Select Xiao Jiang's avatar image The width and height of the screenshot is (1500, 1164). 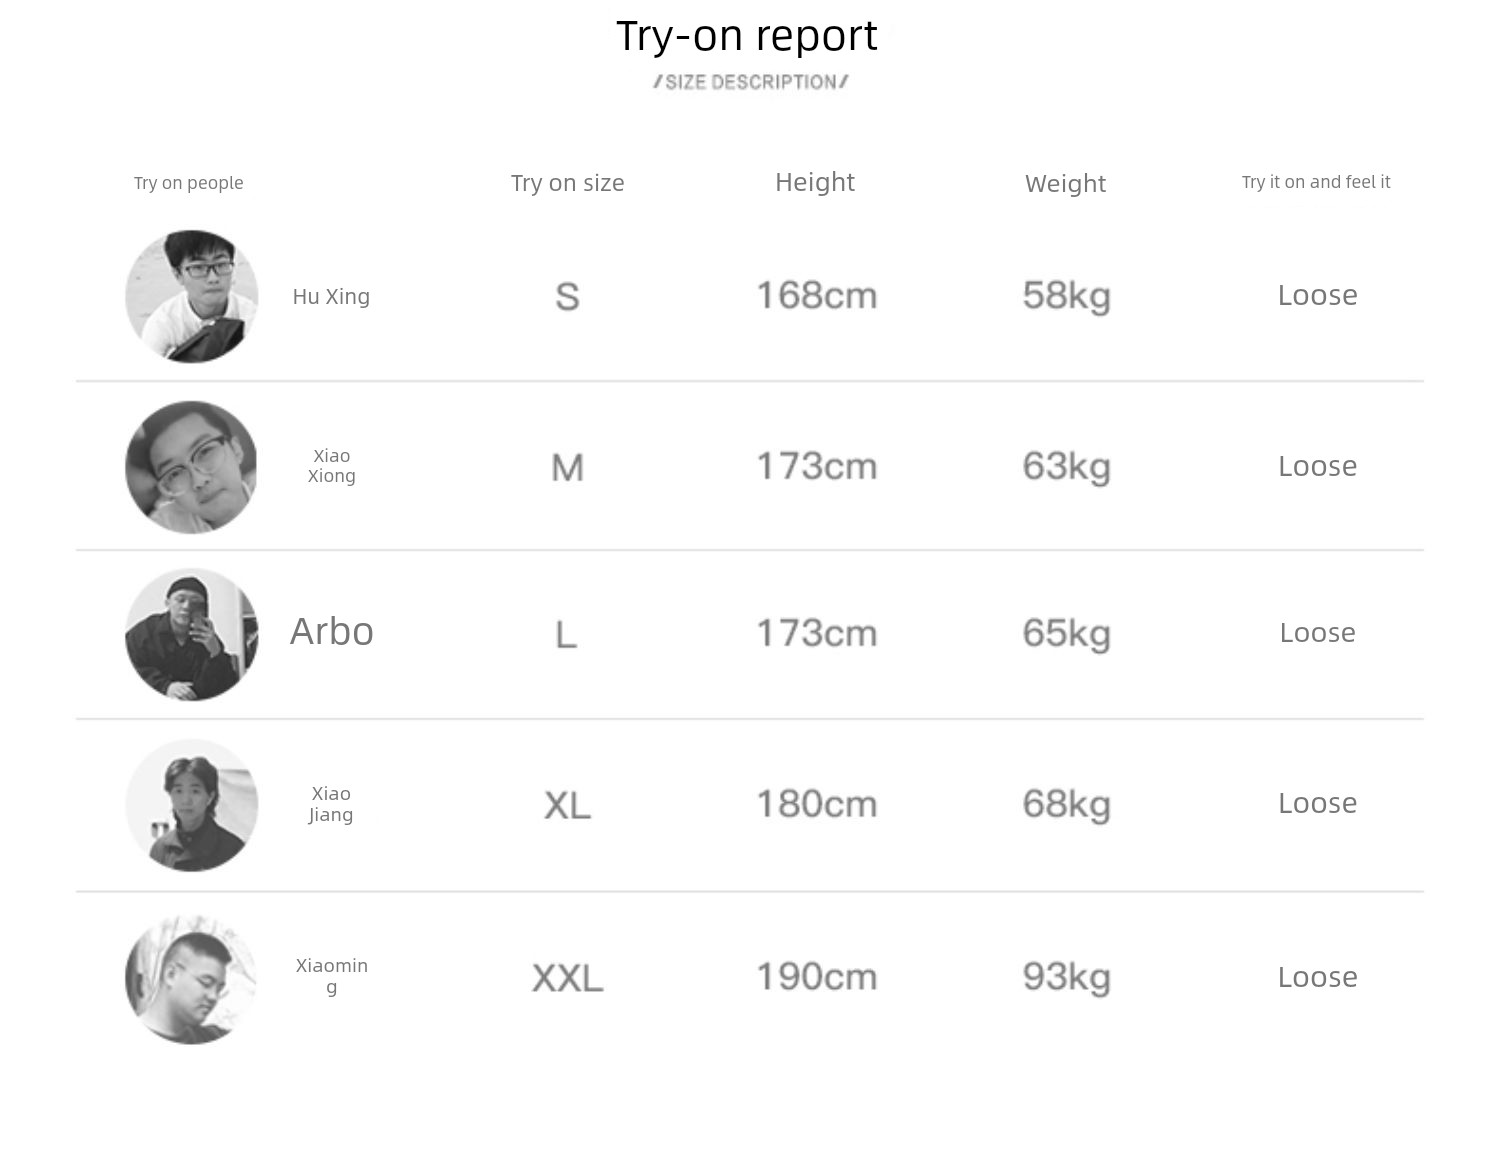[192, 805]
